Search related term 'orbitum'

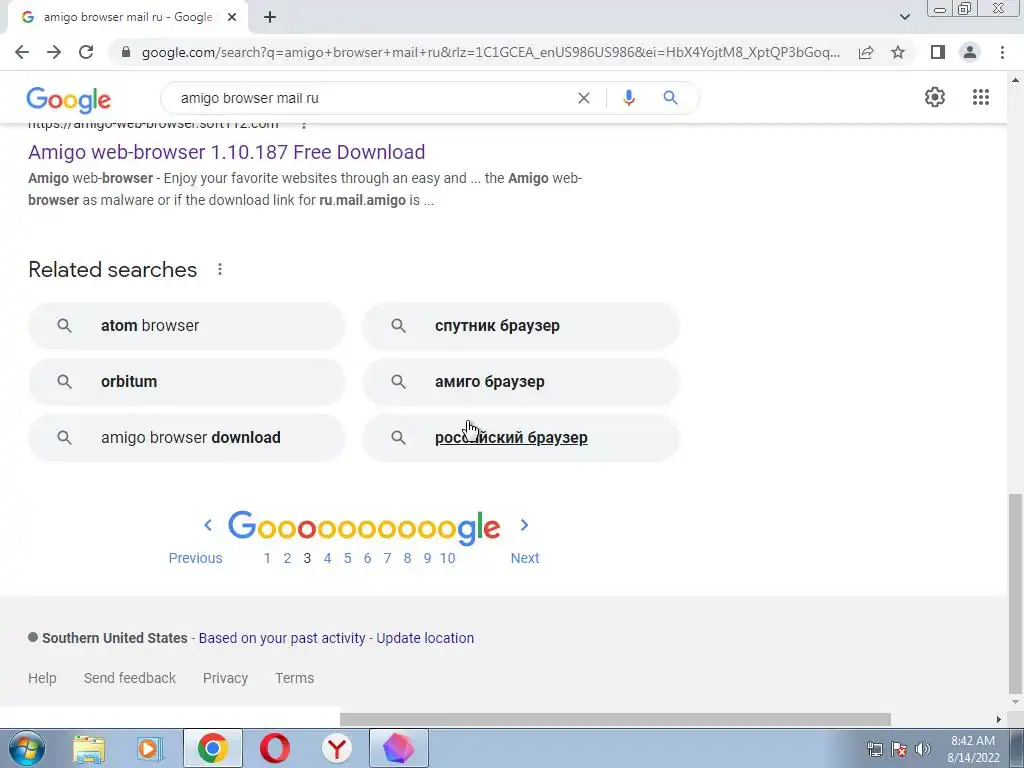pos(186,381)
